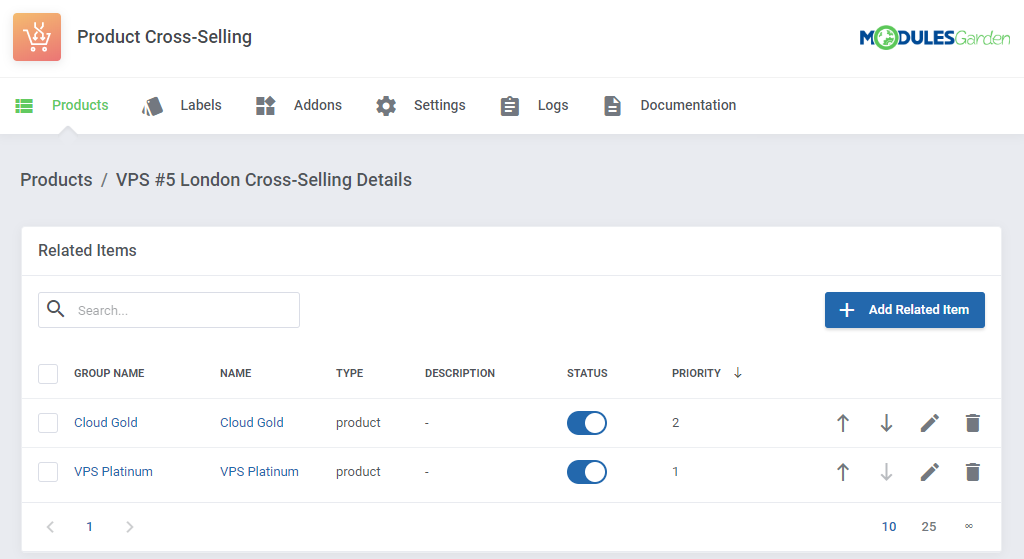Click VPS Platinum greyed down arrow icon
This screenshot has height=559, width=1024.
click(886, 472)
